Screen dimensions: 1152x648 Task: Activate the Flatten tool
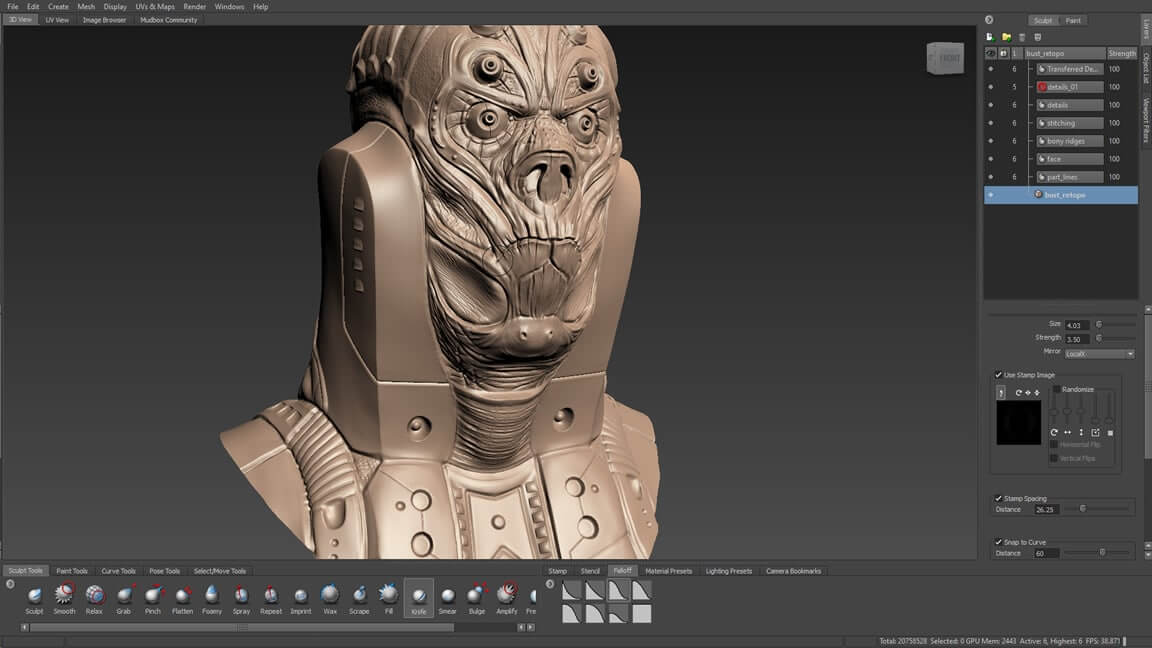[182, 596]
